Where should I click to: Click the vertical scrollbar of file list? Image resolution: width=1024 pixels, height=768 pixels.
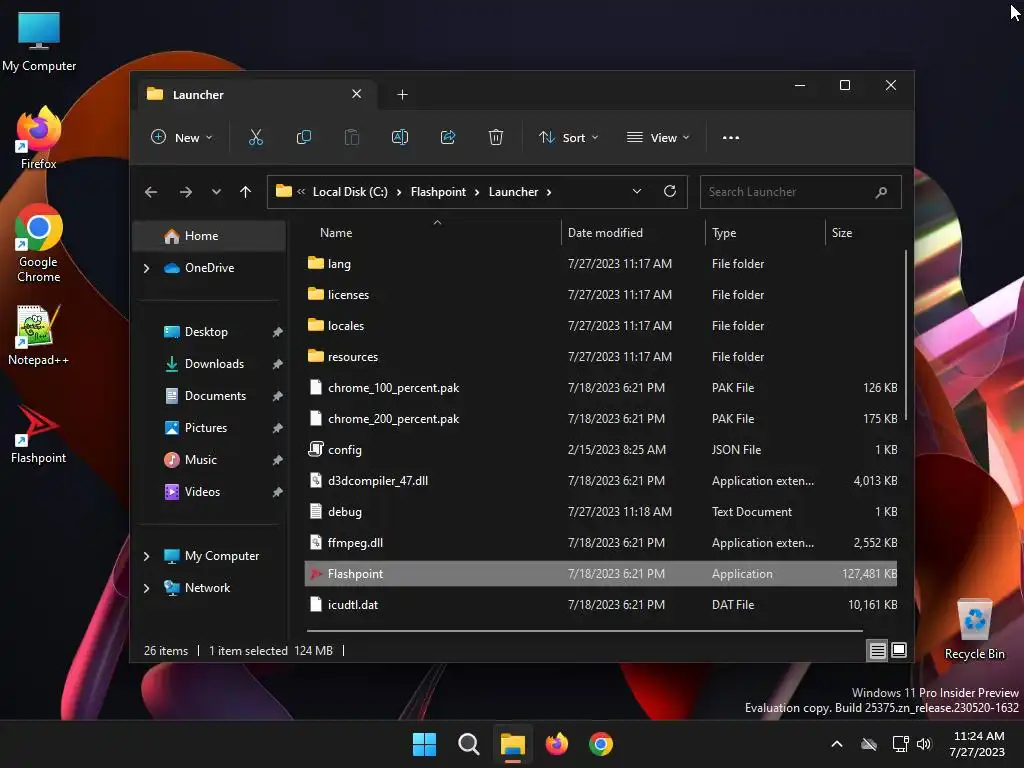[x=905, y=336]
